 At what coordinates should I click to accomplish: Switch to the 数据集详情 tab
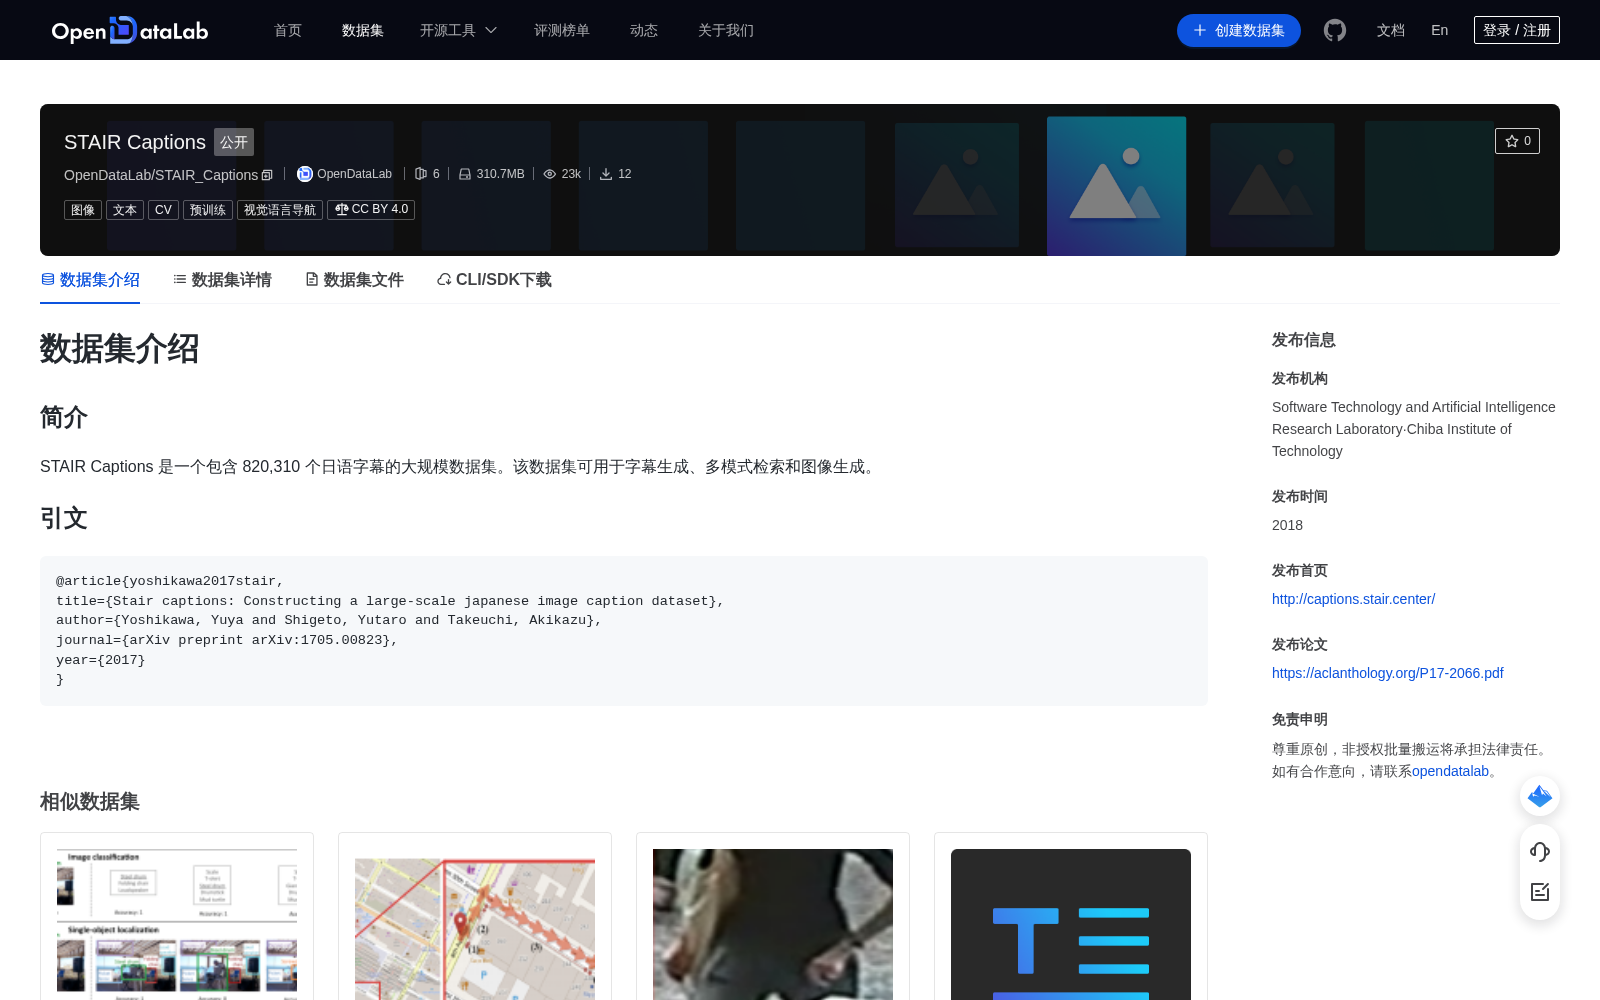pos(222,280)
